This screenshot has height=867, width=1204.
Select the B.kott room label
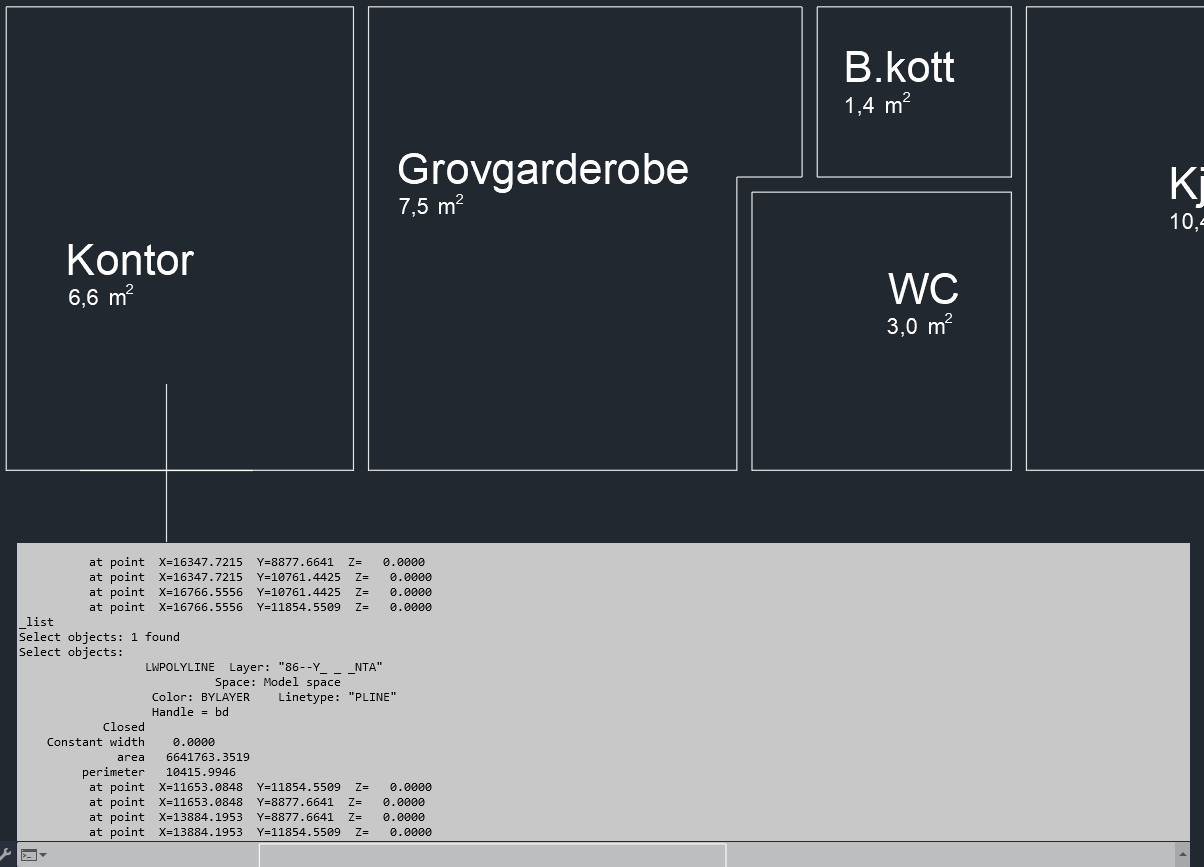point(899,67)
